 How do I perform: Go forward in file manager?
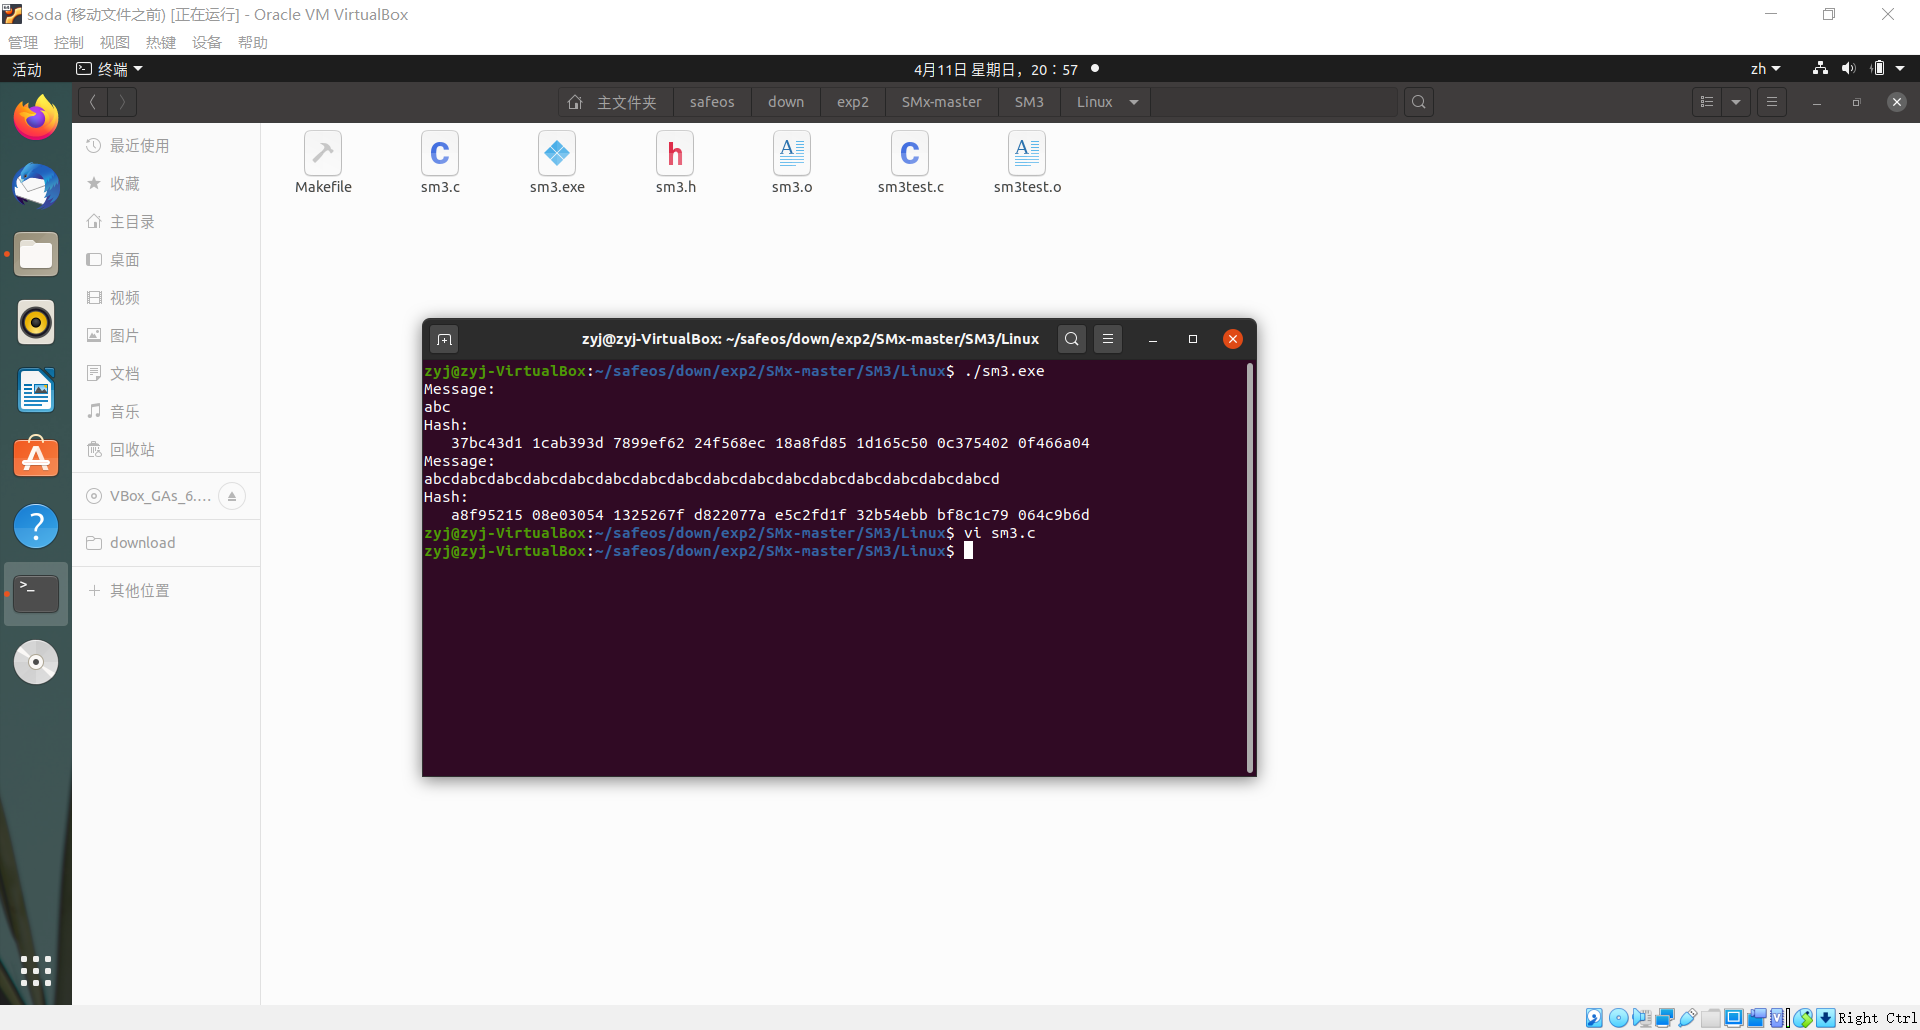[x=122, y=102]
